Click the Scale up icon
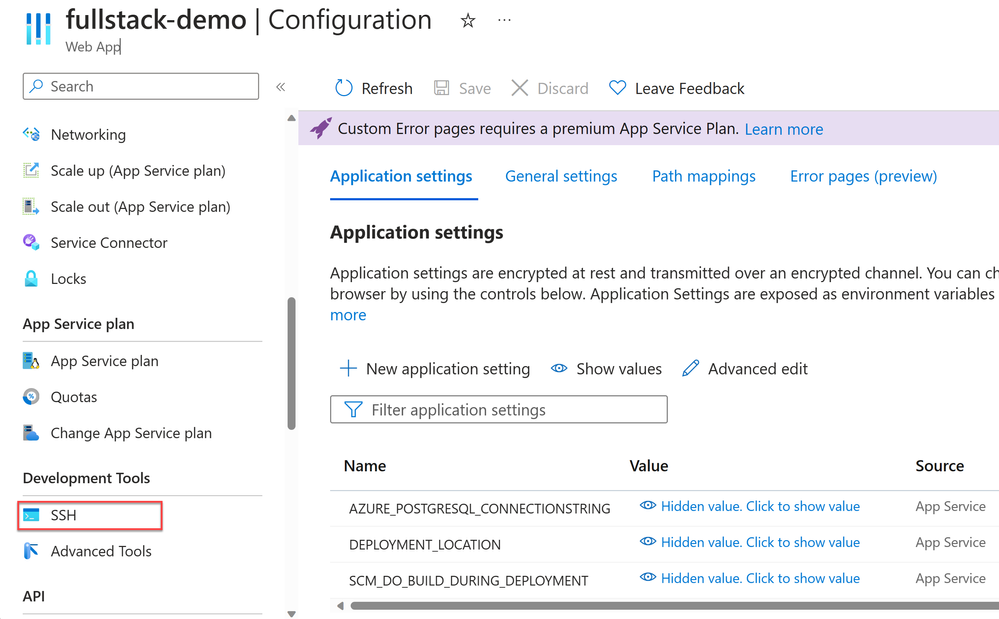The height and width of the screenshot is (619, 999). (31, 171)
